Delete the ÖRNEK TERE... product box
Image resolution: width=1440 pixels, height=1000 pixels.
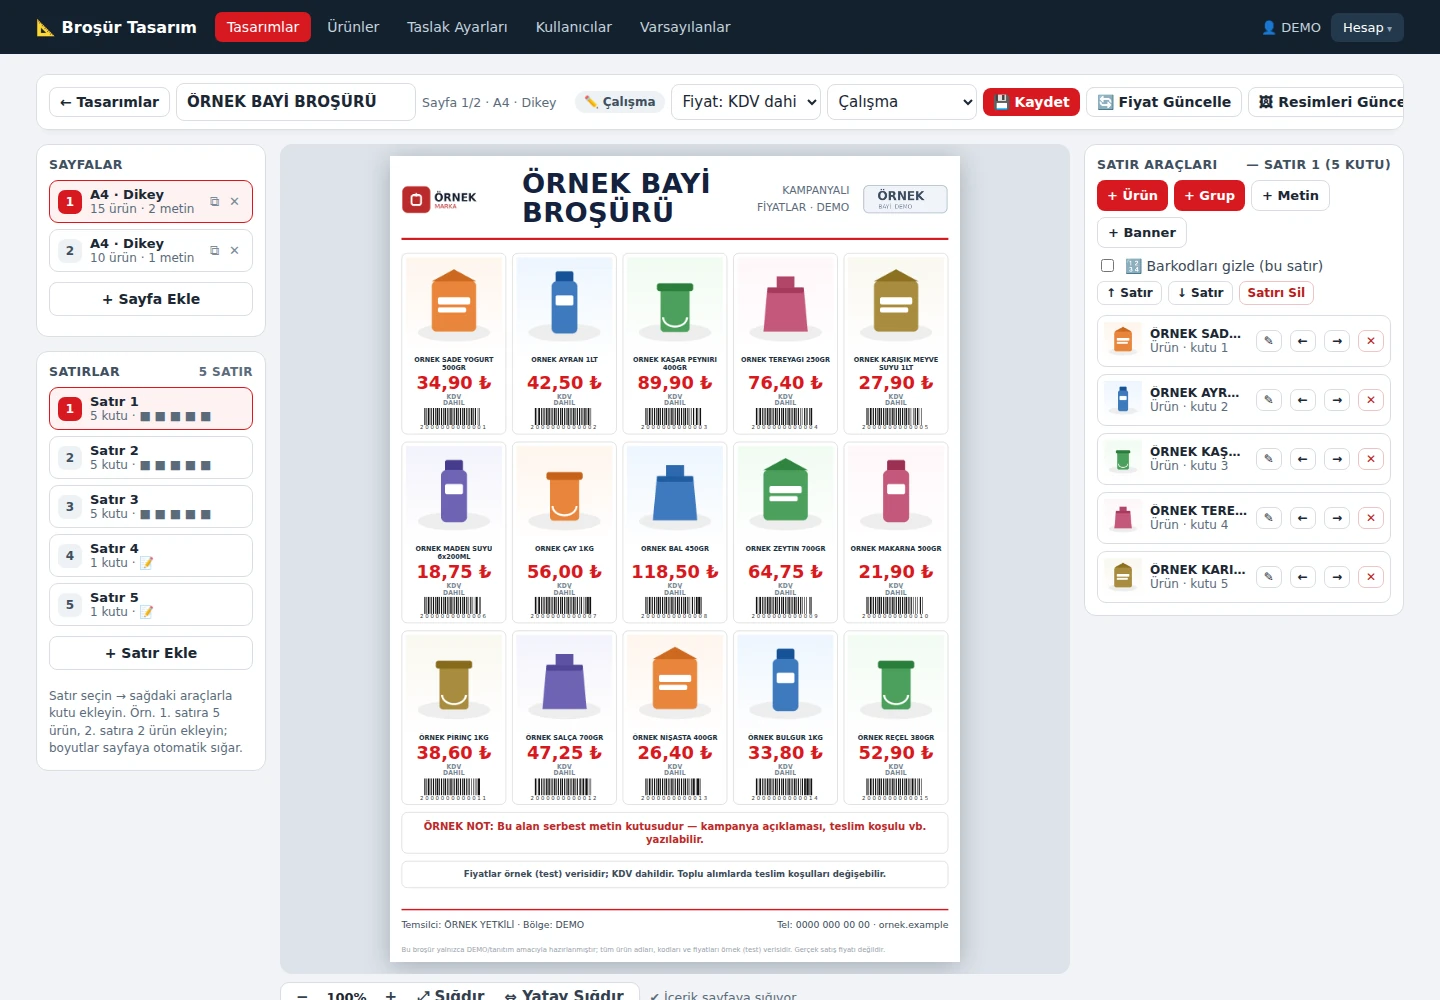pos(1371,518)
